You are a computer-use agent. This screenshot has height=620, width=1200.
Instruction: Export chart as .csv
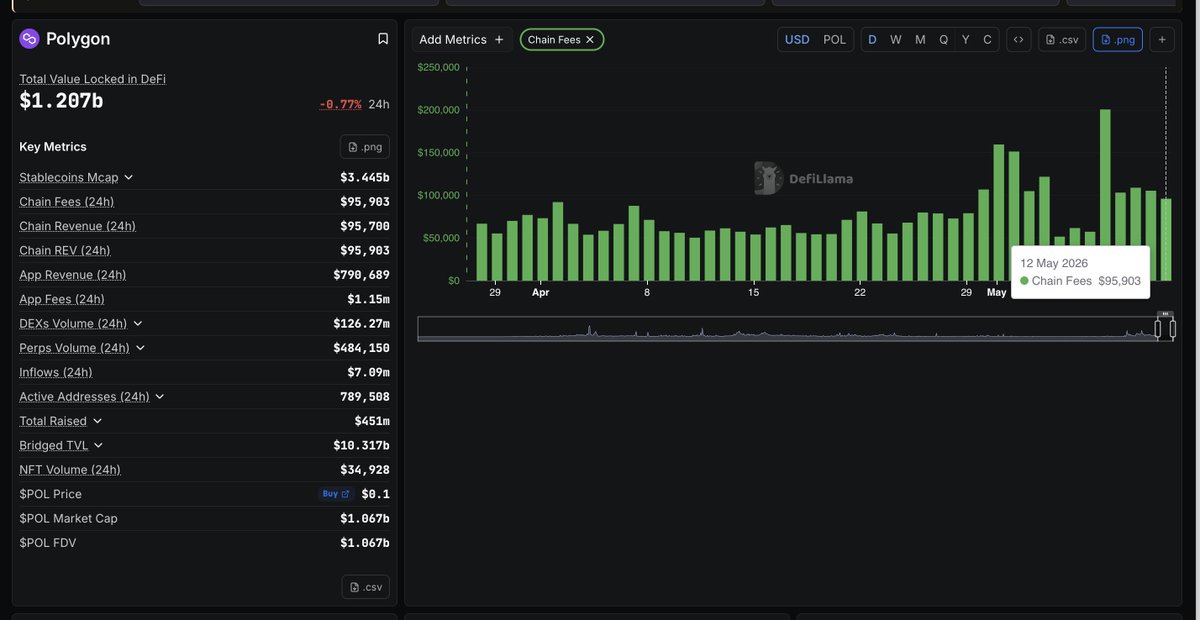coord(1062,40)
